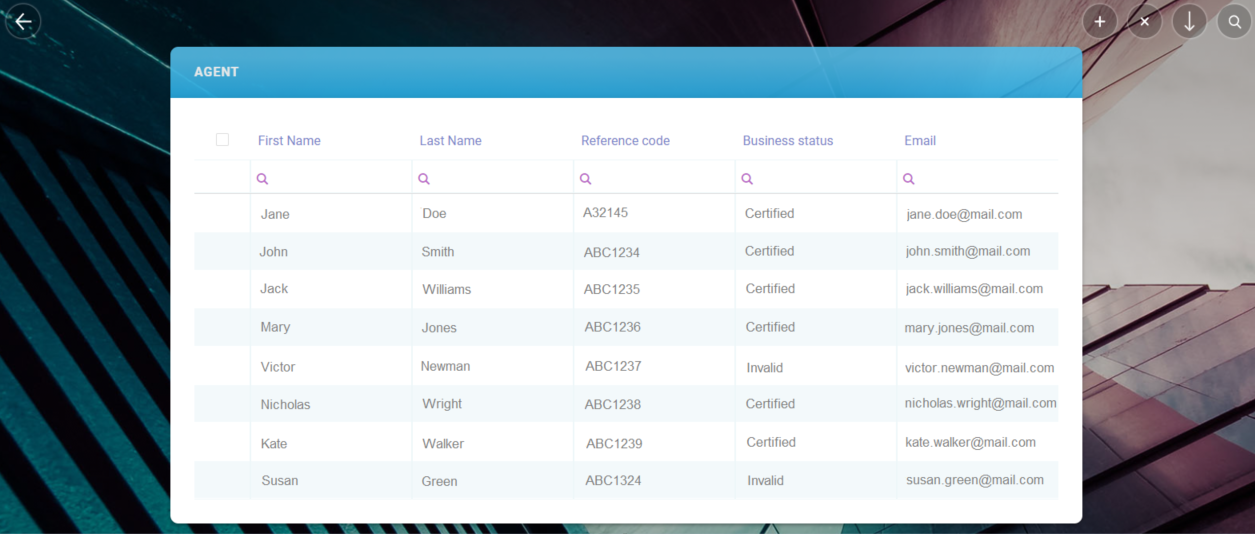Sort by Email column header
Screen dimensions: 1255x534
(x=920, y=141)
